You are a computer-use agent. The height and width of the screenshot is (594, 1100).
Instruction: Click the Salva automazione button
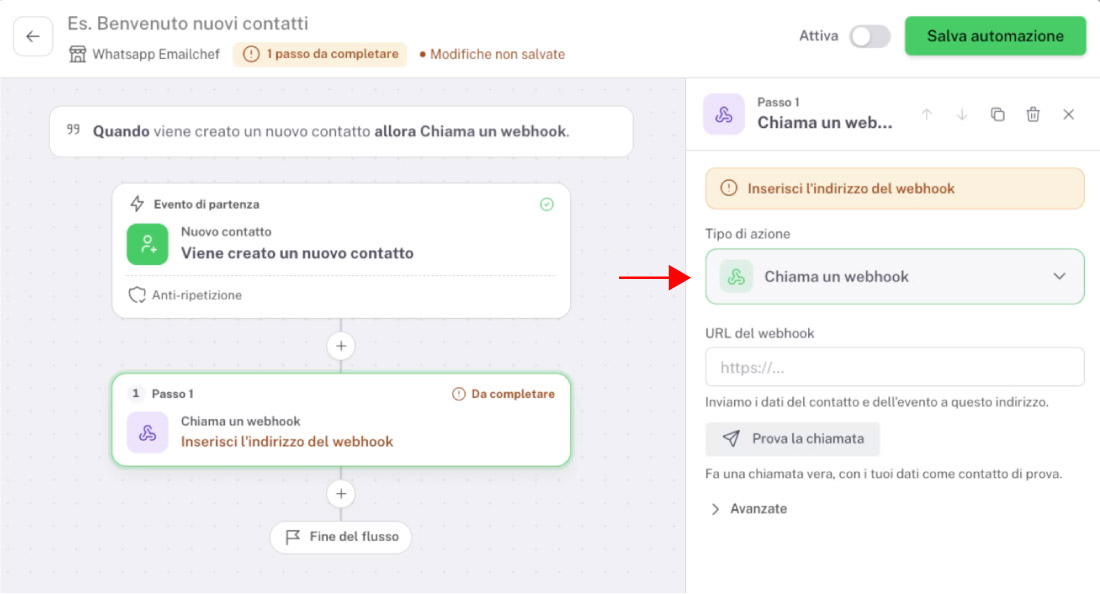[995, 36]
